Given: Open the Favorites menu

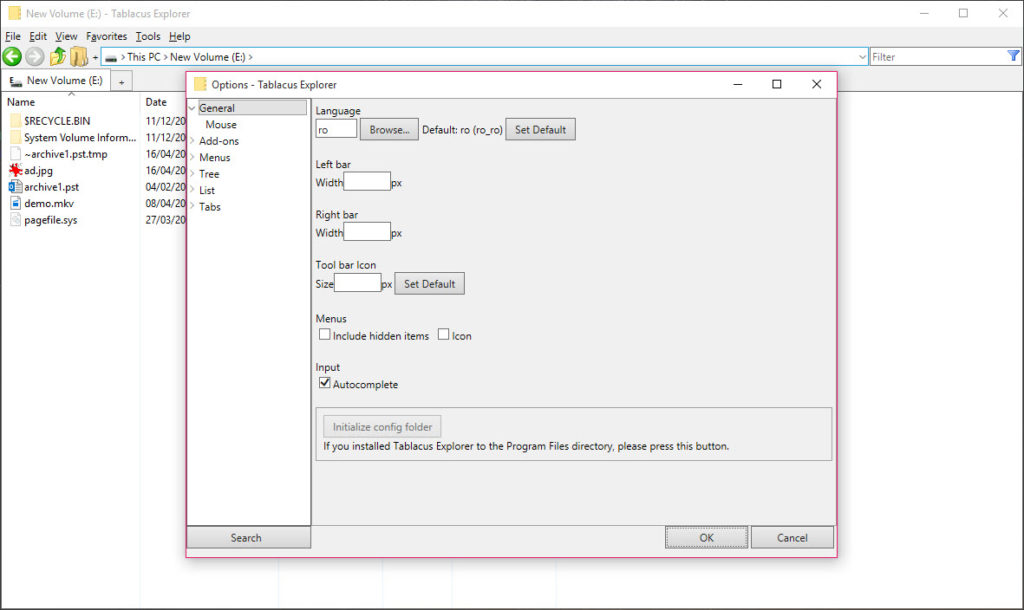Looking at the screenshot, I should (x=106, y=37).
